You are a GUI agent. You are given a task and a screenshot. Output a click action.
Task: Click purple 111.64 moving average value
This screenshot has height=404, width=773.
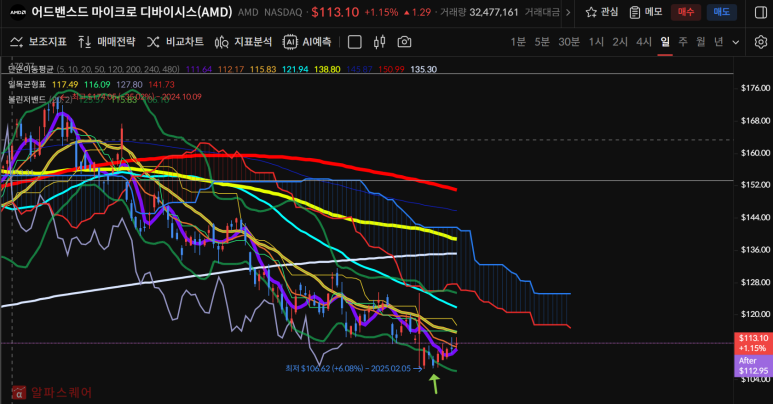200,69
